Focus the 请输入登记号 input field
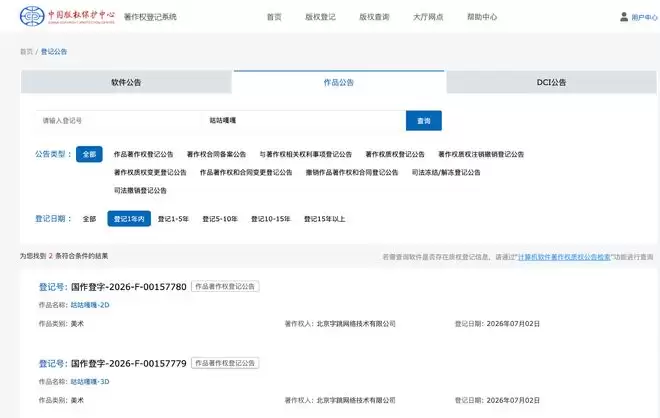Viewport: 660px width, 418px height. click(119, 120)
